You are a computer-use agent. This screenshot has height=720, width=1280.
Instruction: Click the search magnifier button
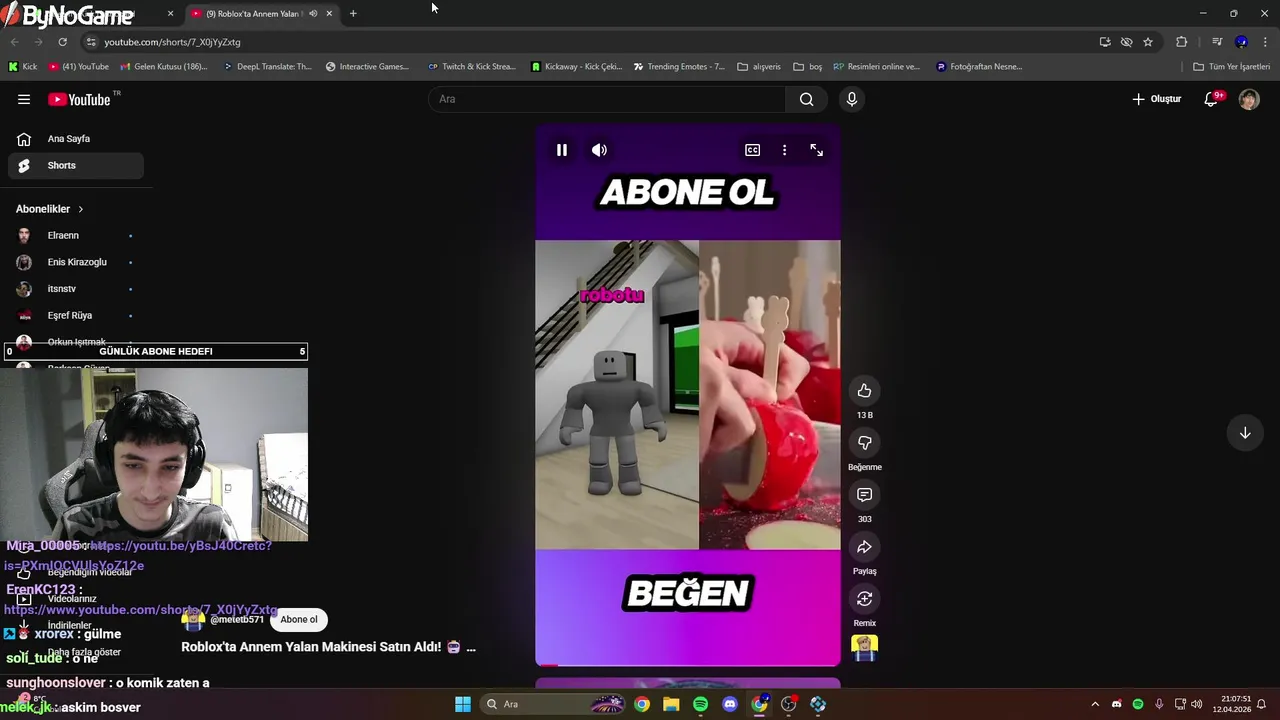806,99
